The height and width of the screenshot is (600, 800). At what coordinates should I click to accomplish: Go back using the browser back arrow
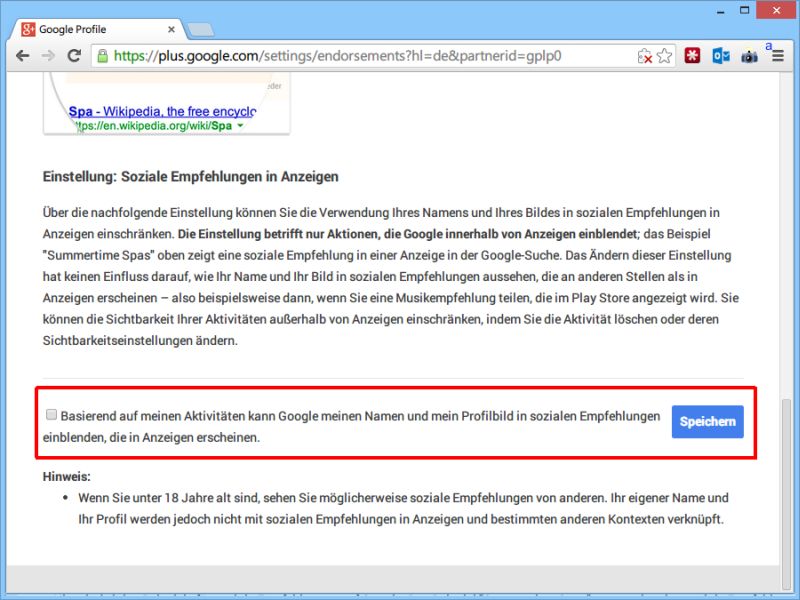coord(22,56)
